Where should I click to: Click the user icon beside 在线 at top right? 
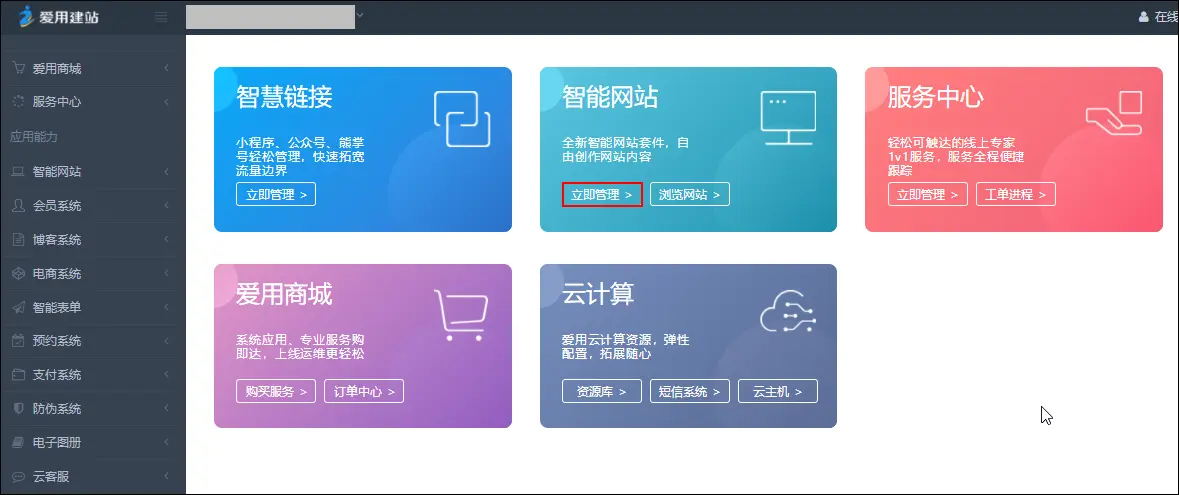(1144, 17)
